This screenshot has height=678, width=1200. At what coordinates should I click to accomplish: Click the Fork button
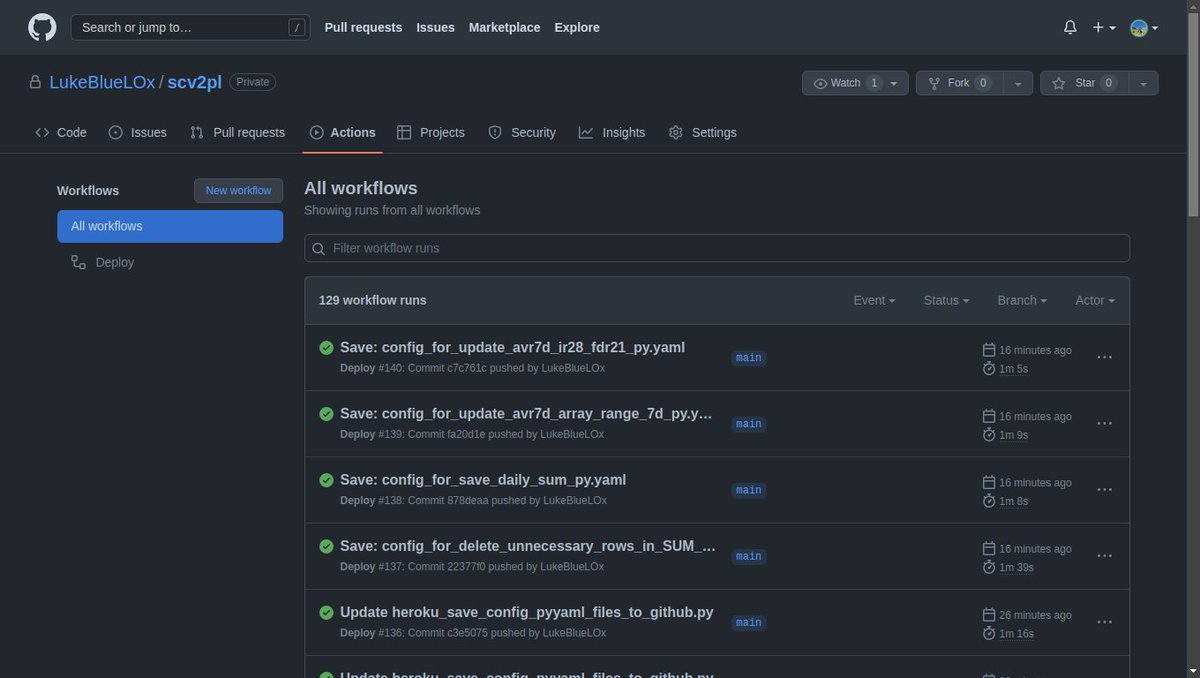(958, 83)
